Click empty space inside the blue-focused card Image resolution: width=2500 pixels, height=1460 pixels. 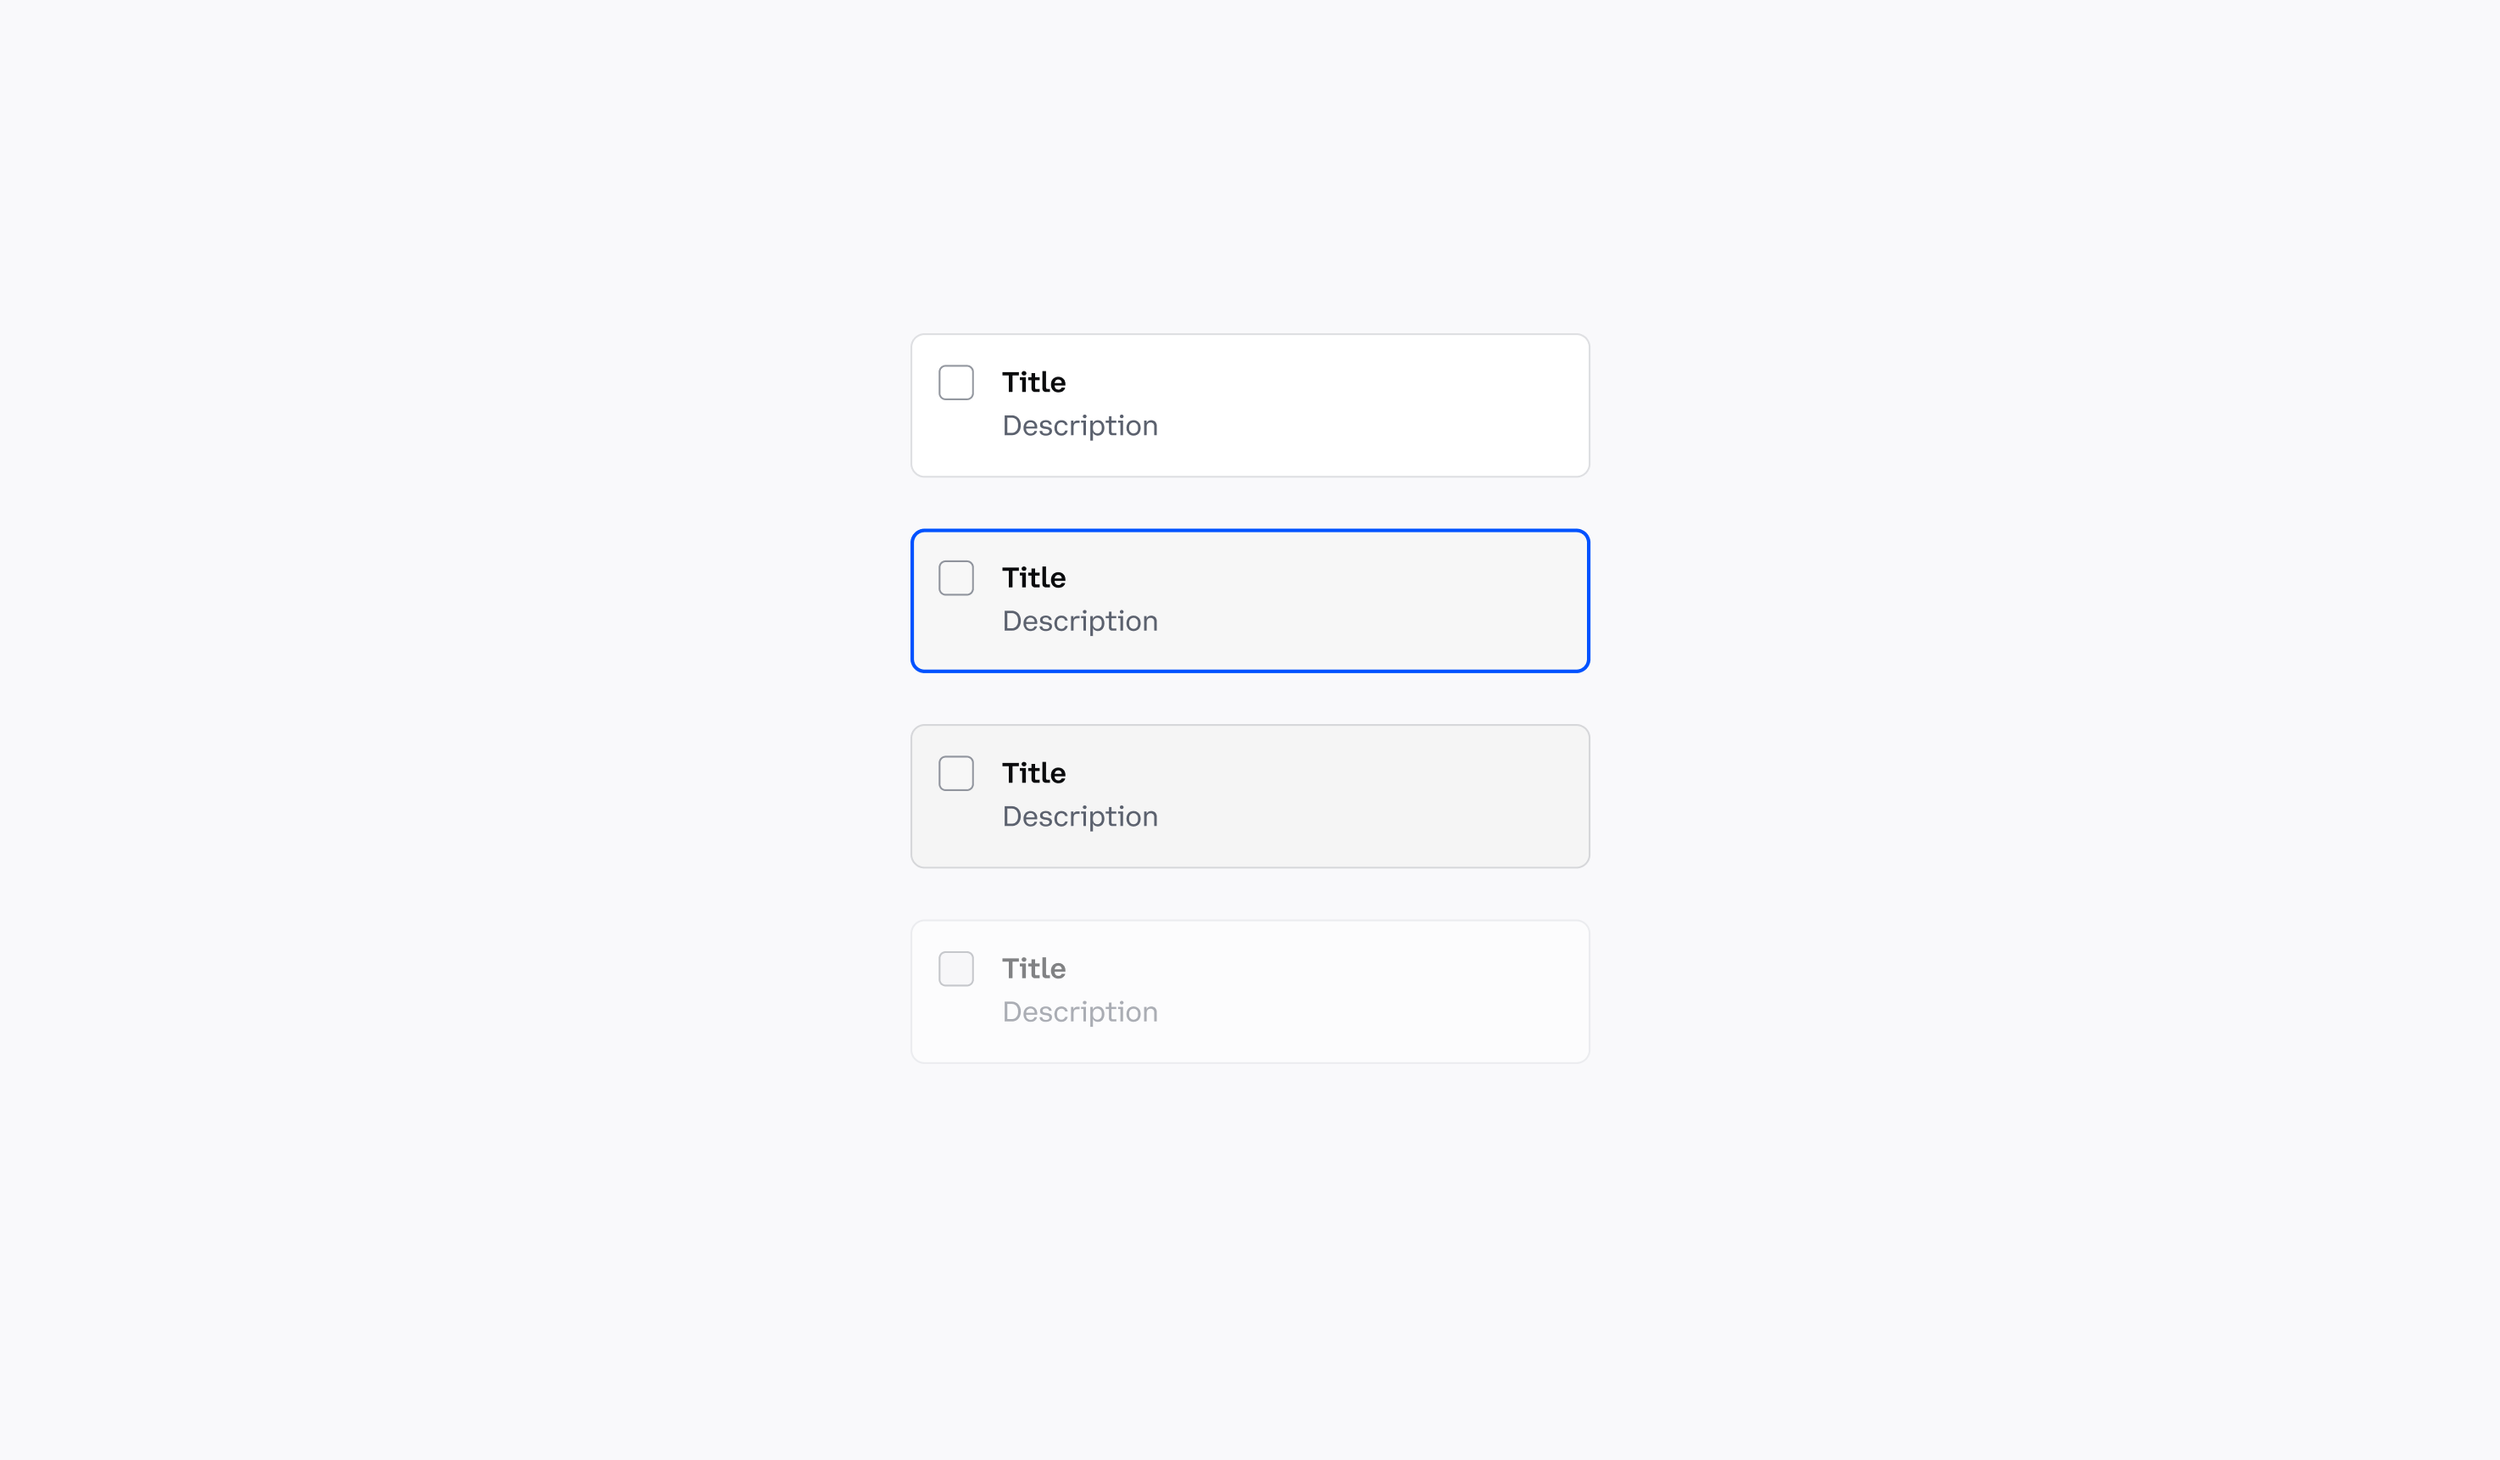pos(1380,601)
